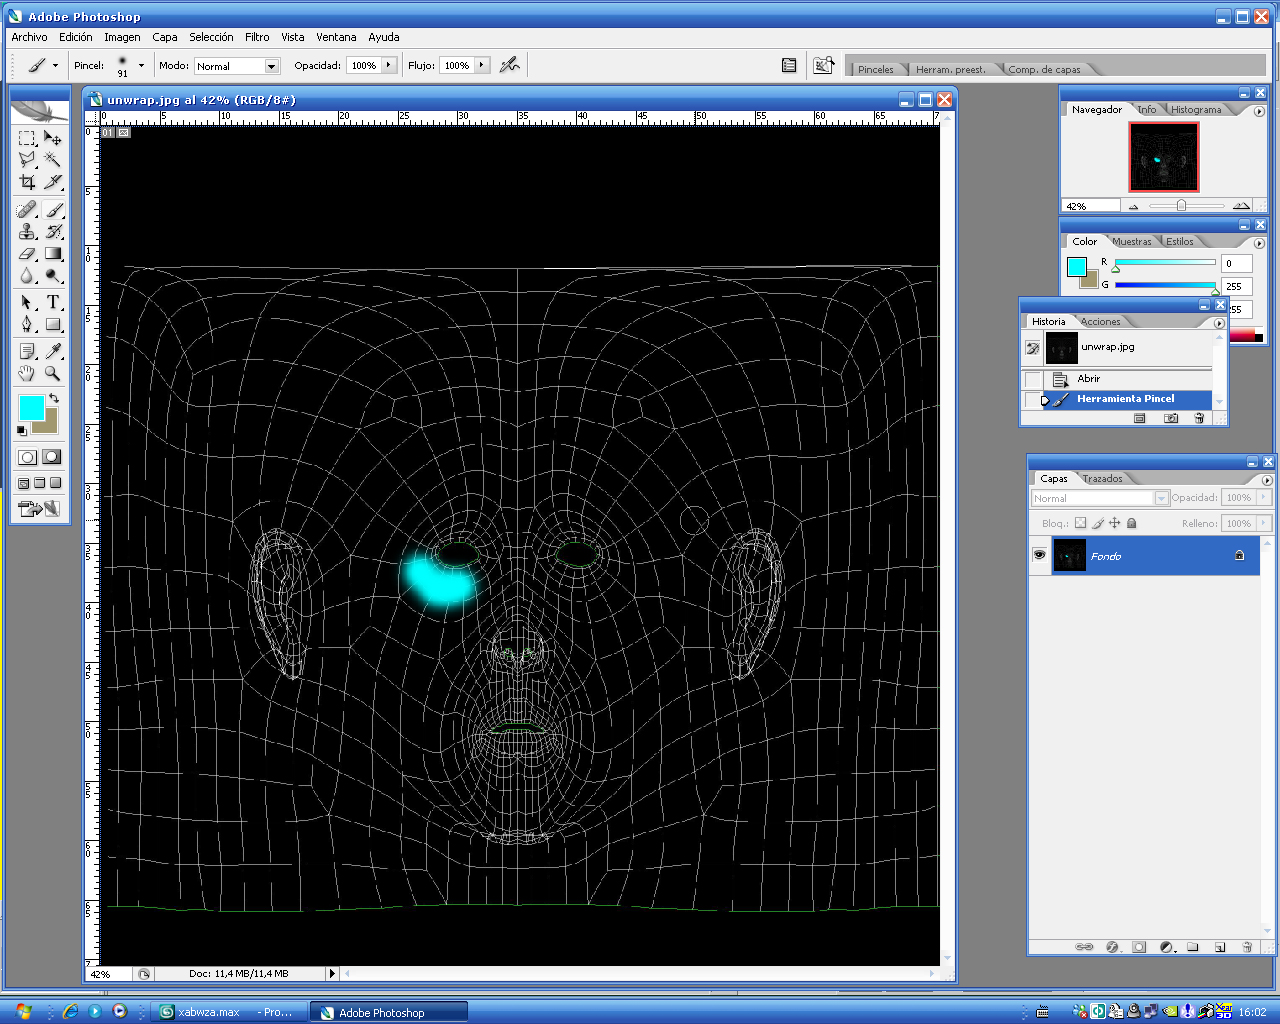This screenshot has height=1024, width=1280.
Task: Switch to Quick Mask mode
Action: [x=52, y=457]
